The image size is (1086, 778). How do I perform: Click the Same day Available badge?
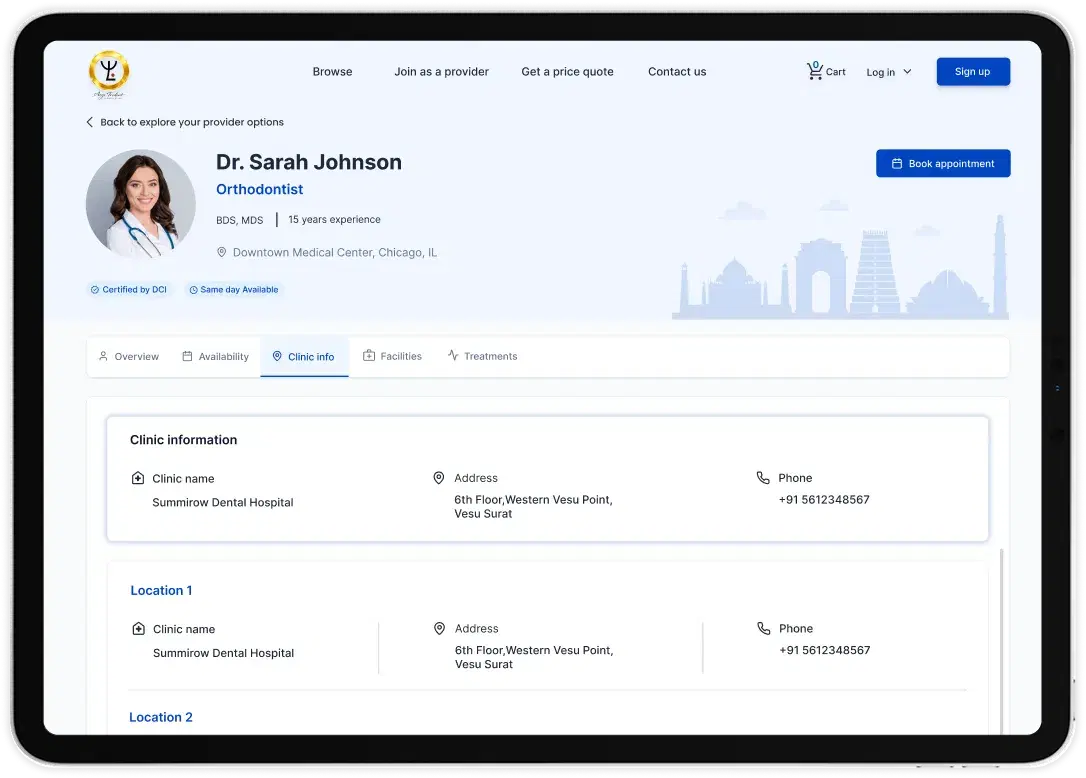coord(234,290)
